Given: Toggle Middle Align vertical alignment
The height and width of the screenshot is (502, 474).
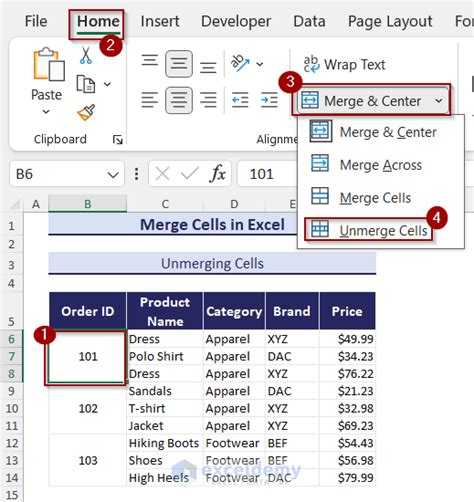Looking at the screenshot, I should coord(179,63).
